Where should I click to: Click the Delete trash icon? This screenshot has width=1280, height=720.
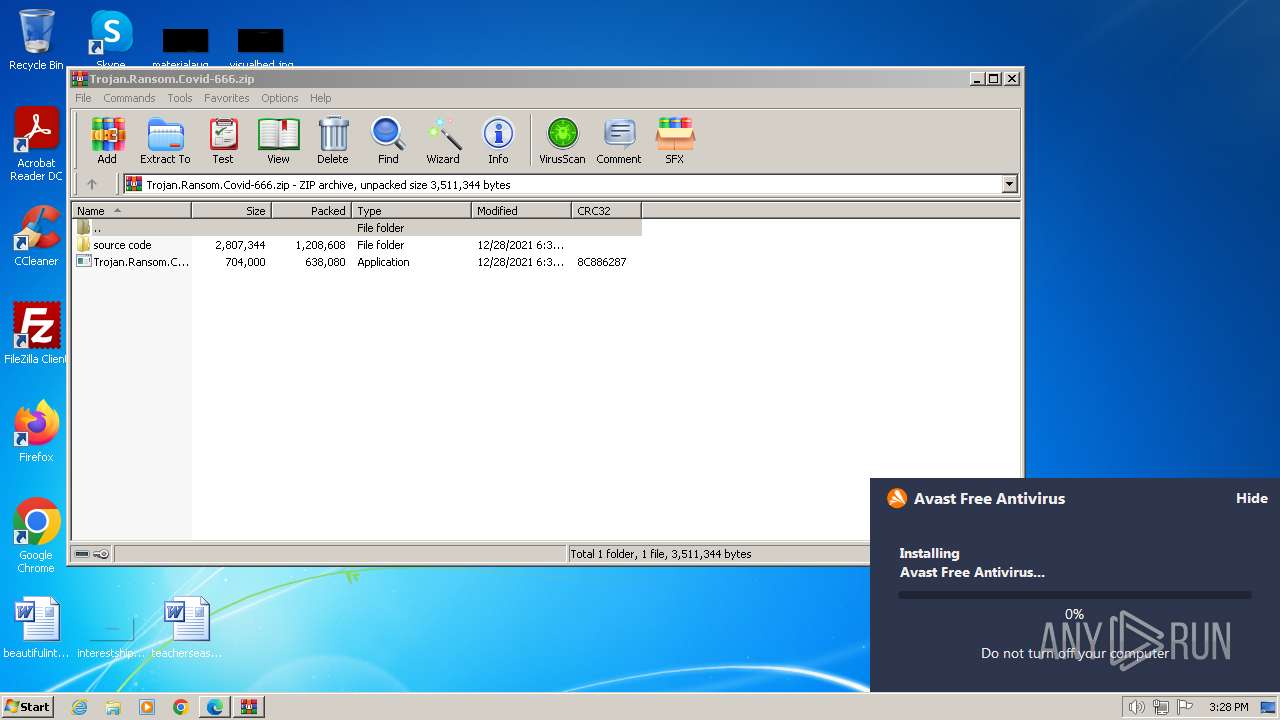(x=333, y=140)
